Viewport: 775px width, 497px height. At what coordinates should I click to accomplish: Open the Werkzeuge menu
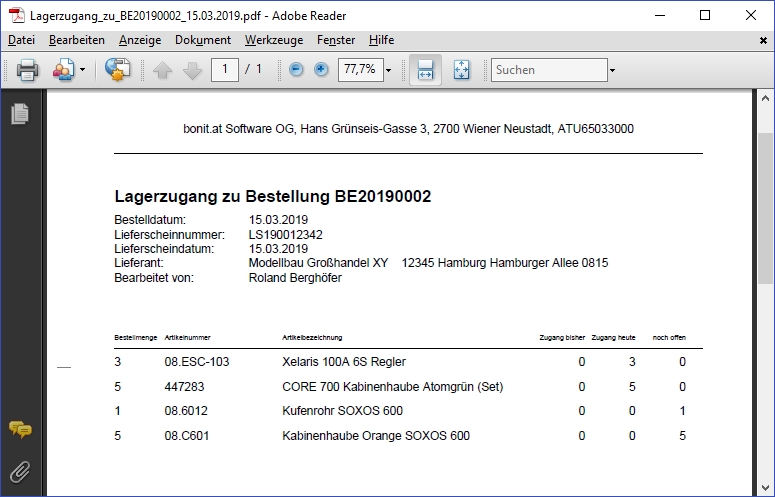coord(274,40)
